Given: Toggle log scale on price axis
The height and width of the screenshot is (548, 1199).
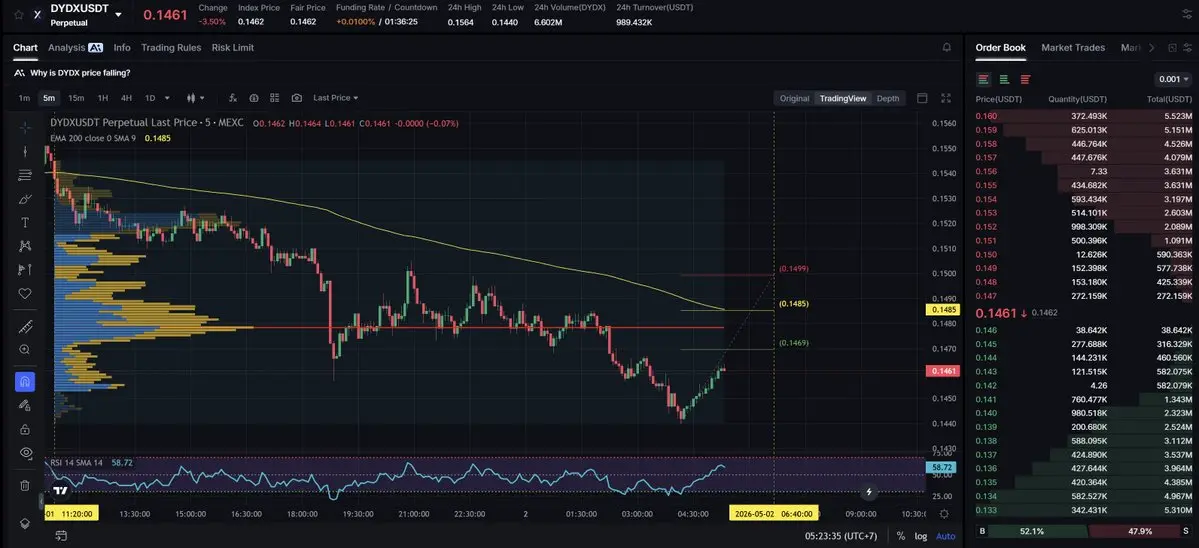Looking at the screenshot, I should pos(921,536).
